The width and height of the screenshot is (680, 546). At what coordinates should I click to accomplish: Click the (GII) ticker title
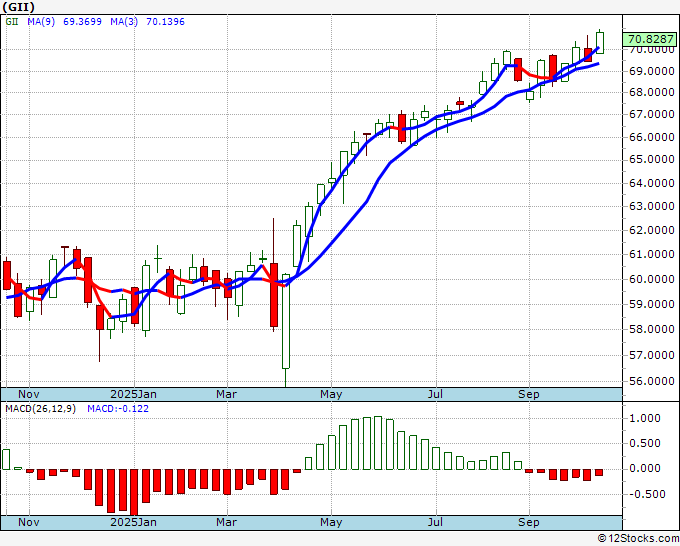(x=18, y=7)
